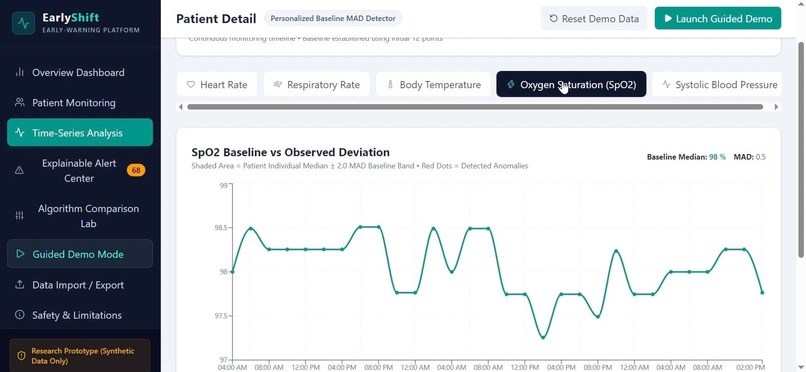The width and height of the screenshot is (806, 372).
Task: Click the right arrow of the tabs scrollbar
Action: (776, 107)
